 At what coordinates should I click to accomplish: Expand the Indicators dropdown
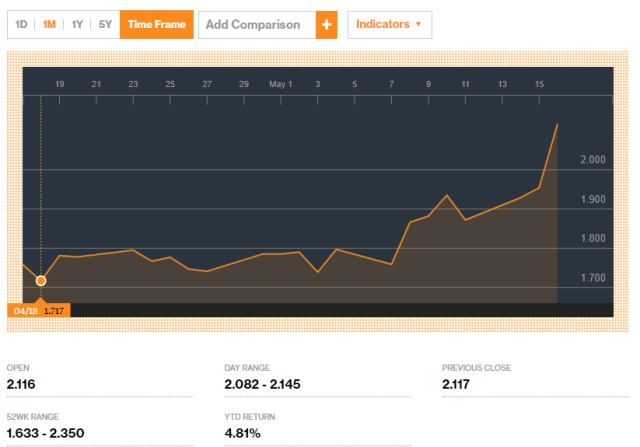[389, 25]
